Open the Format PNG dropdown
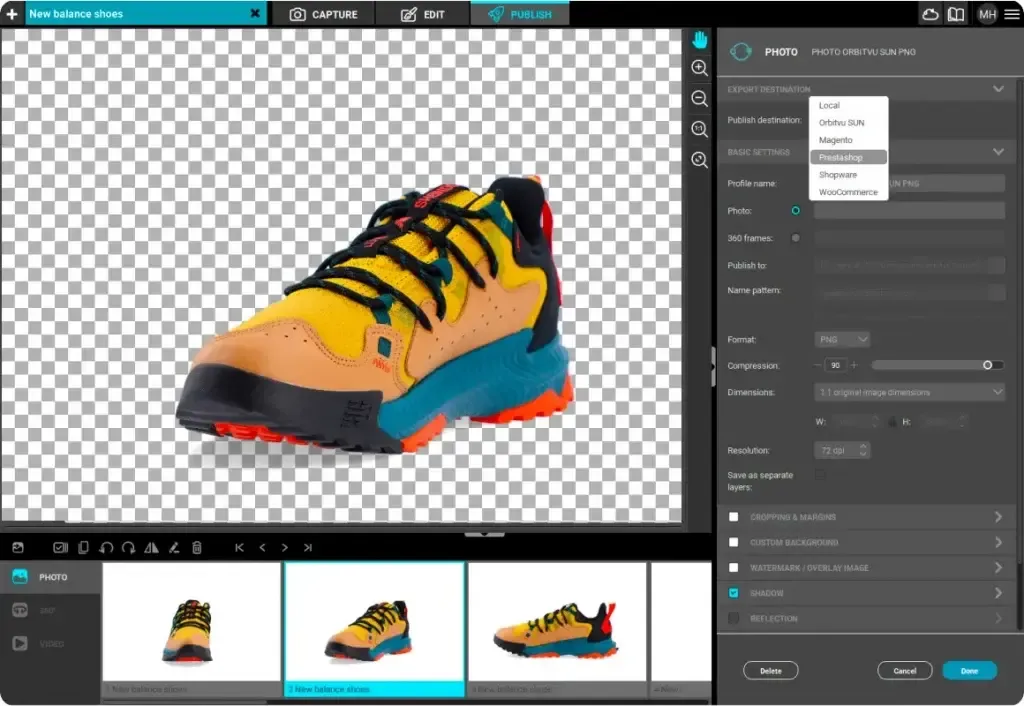The width and height of the screenshot is (1024, 706). tap(842, 340)
